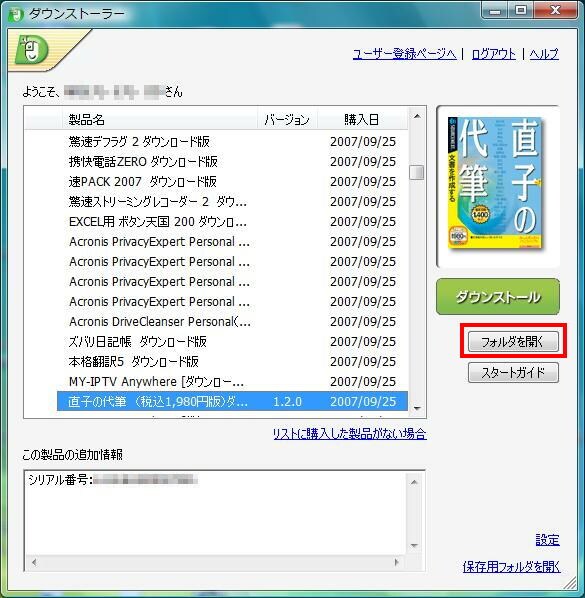Viewport: 585px width, 598px height.
Task: Select 携快電話ZERO ダウンロード版 row
Action: [232, 162]
